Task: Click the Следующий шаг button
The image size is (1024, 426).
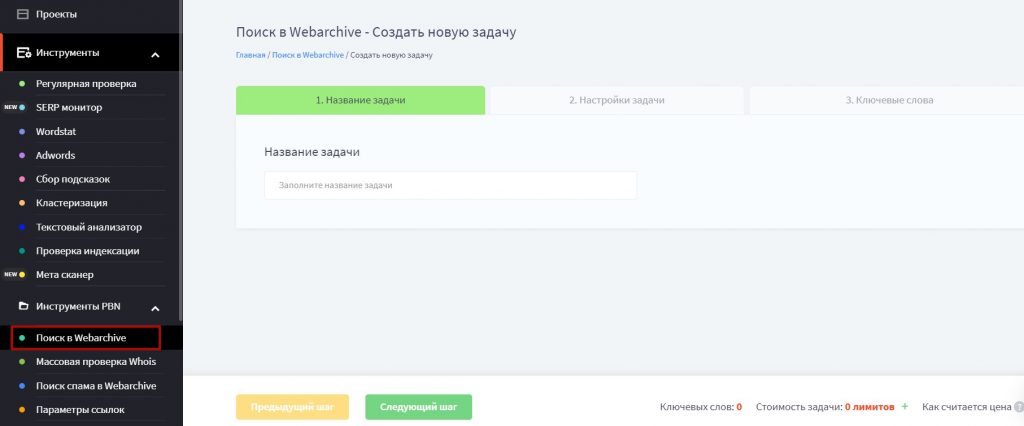Action: [419, 406]
